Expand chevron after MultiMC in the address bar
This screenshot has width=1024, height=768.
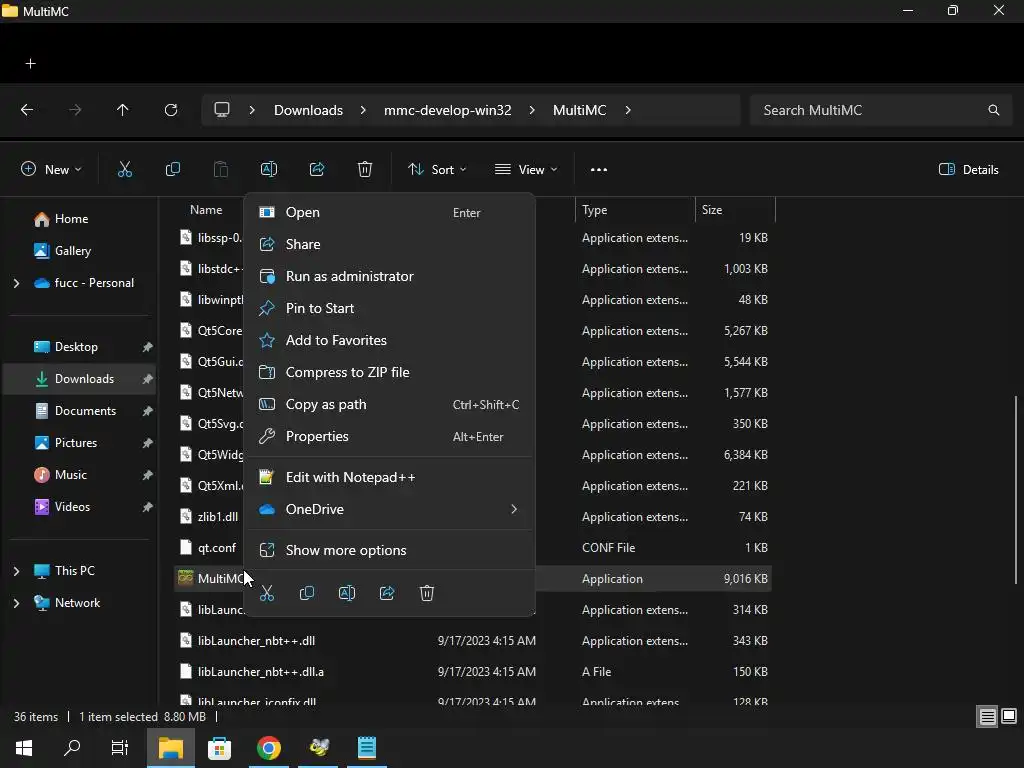(x=628, y=110)
